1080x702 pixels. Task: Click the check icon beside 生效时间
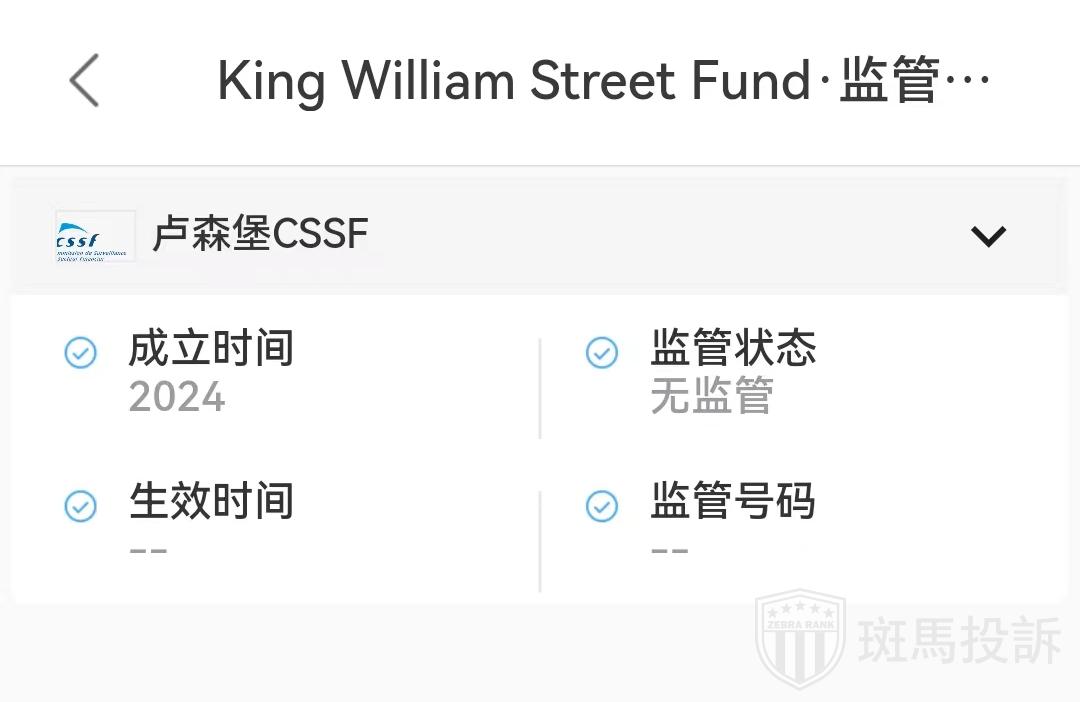click(x=80, y=506)
